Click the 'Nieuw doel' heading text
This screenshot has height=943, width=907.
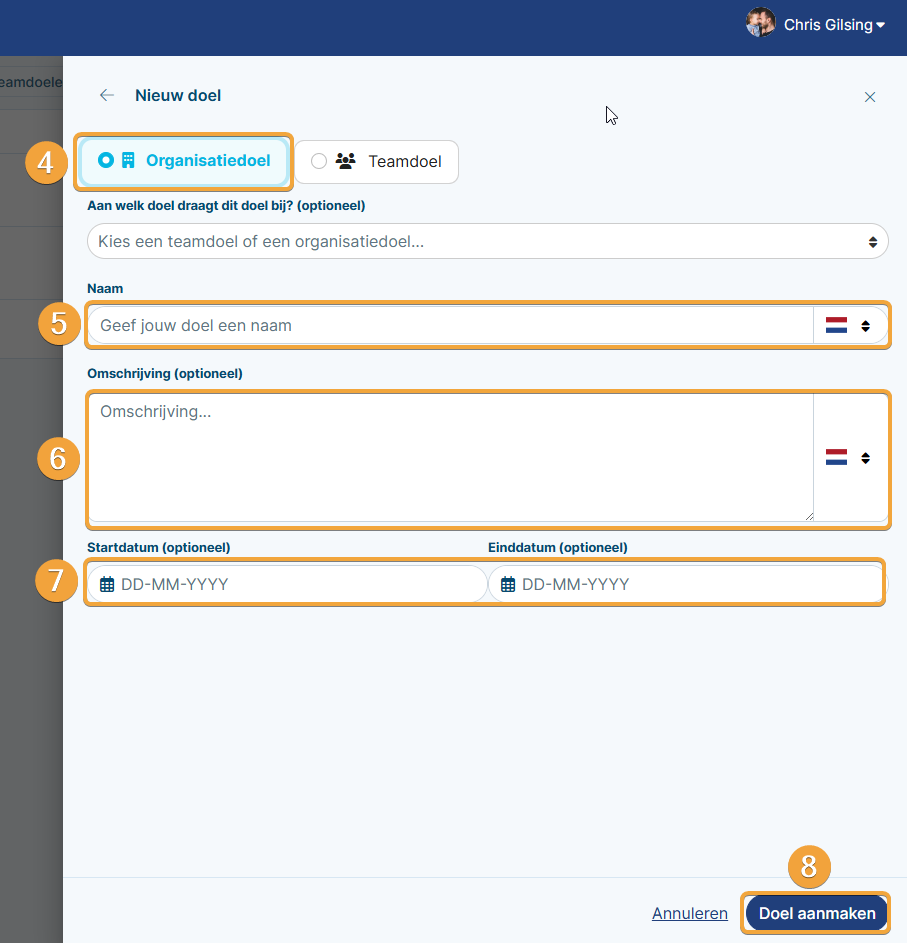[x=178, y=96]
